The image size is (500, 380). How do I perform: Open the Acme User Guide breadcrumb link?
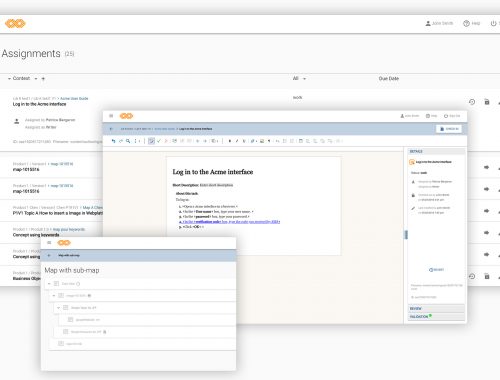pyautogui.click(x=74, y=98)
